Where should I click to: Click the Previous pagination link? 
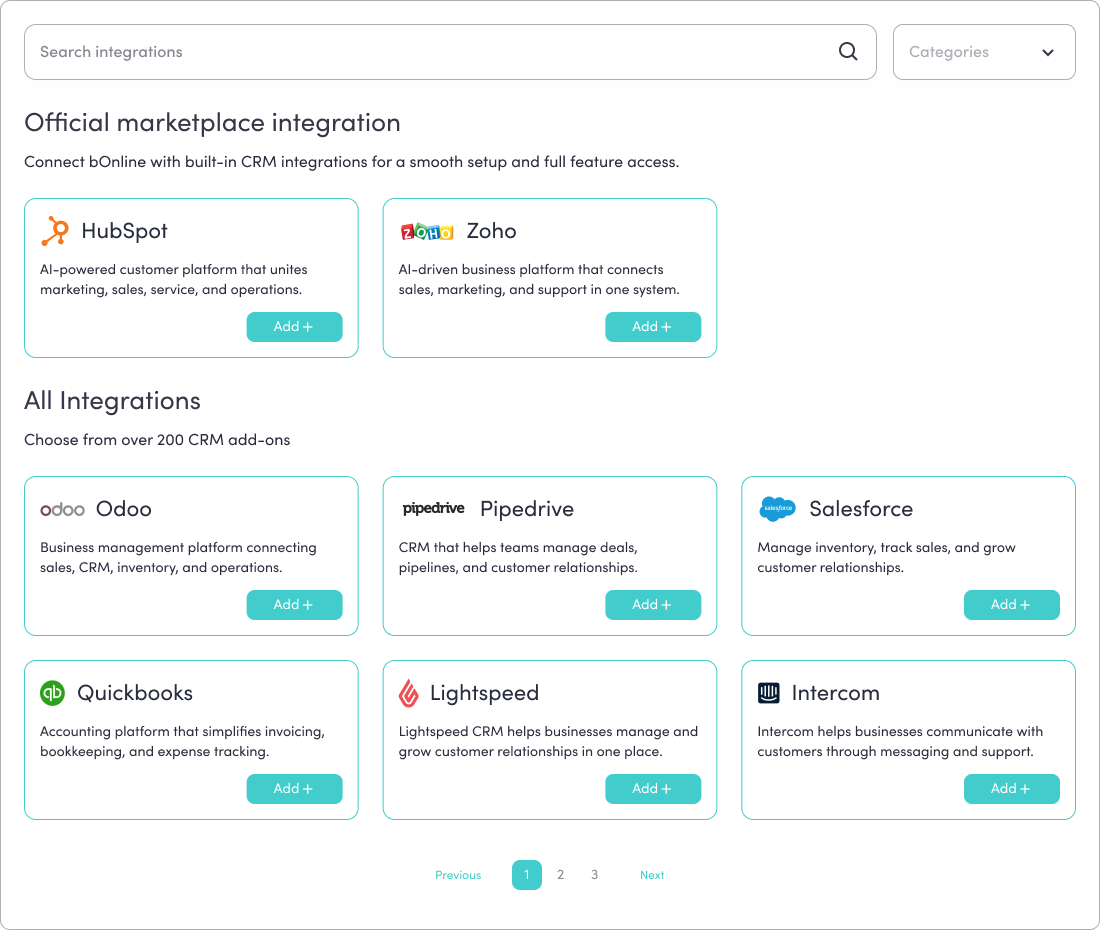click(x=458, y=875)
